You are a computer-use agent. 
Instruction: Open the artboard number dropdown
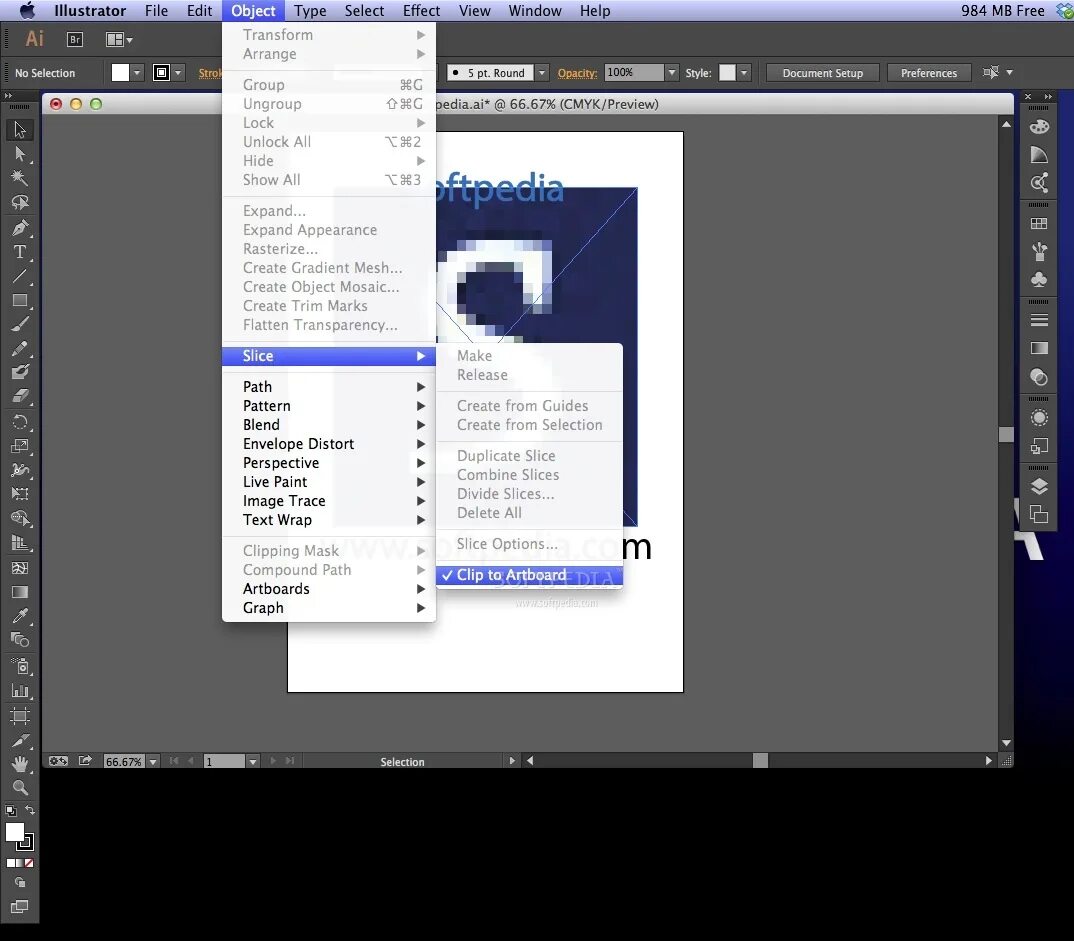coord(253,762)
